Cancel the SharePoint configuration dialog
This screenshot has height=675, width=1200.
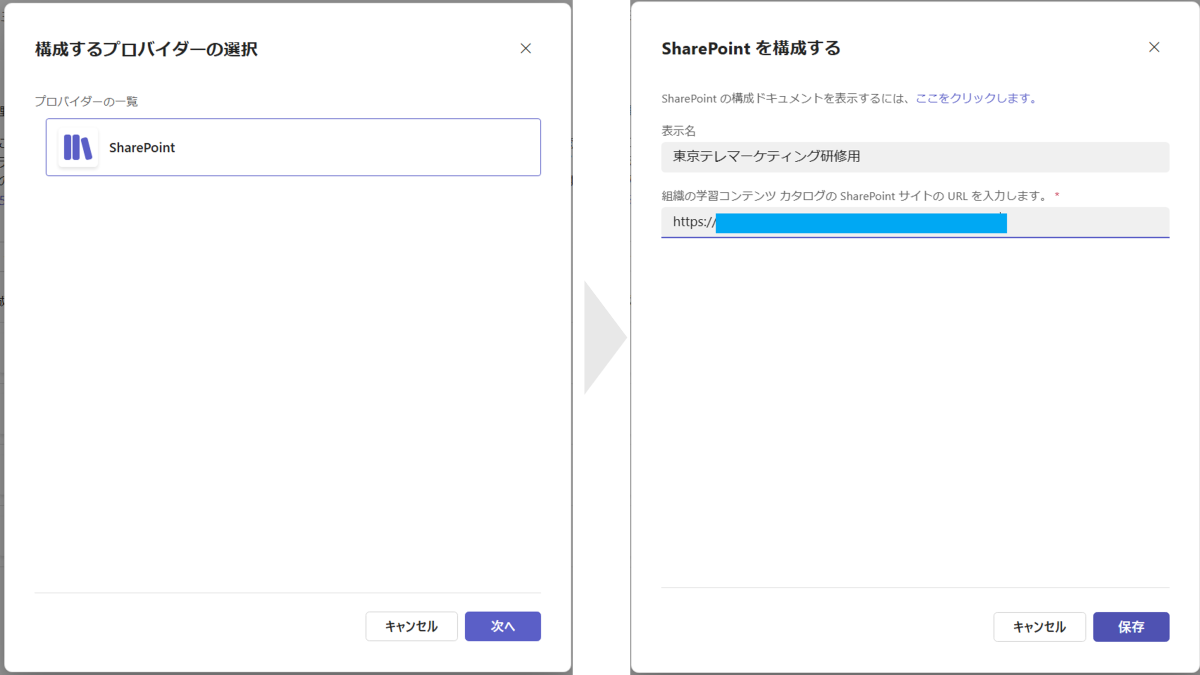(x=1039, y=627)
